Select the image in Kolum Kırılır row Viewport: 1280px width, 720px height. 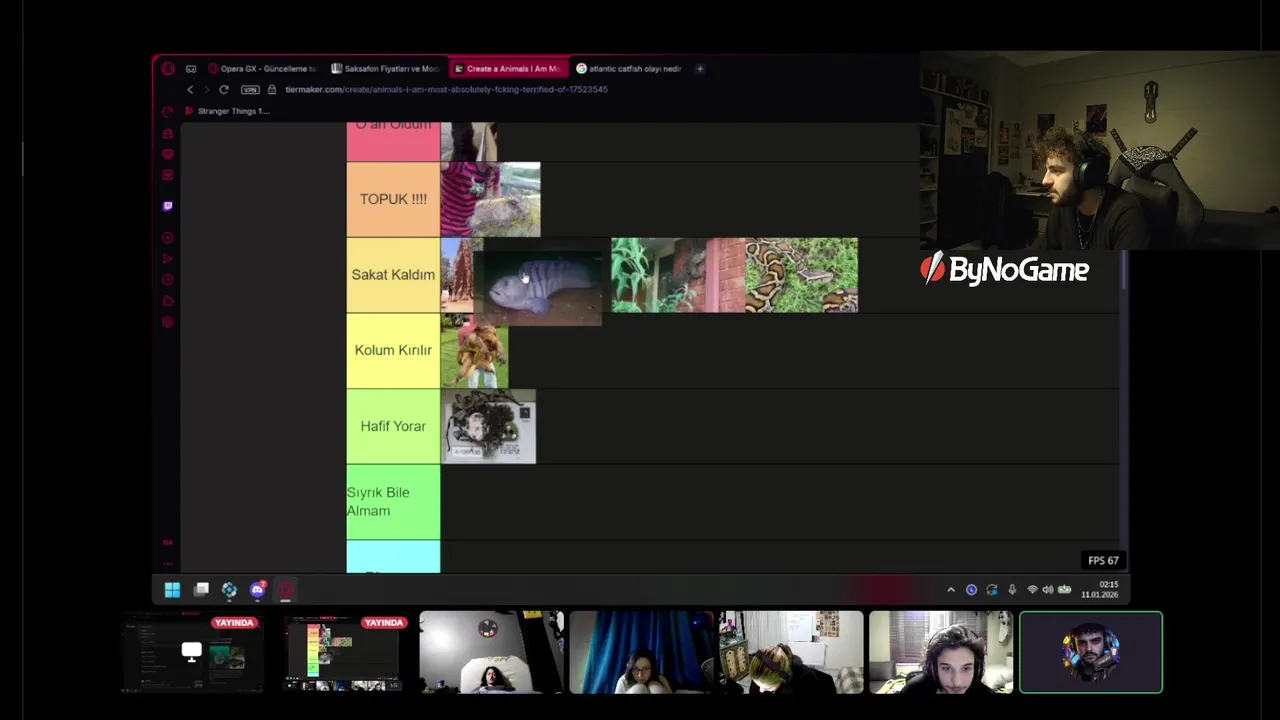pyautogui.click(x=474, y=351)
